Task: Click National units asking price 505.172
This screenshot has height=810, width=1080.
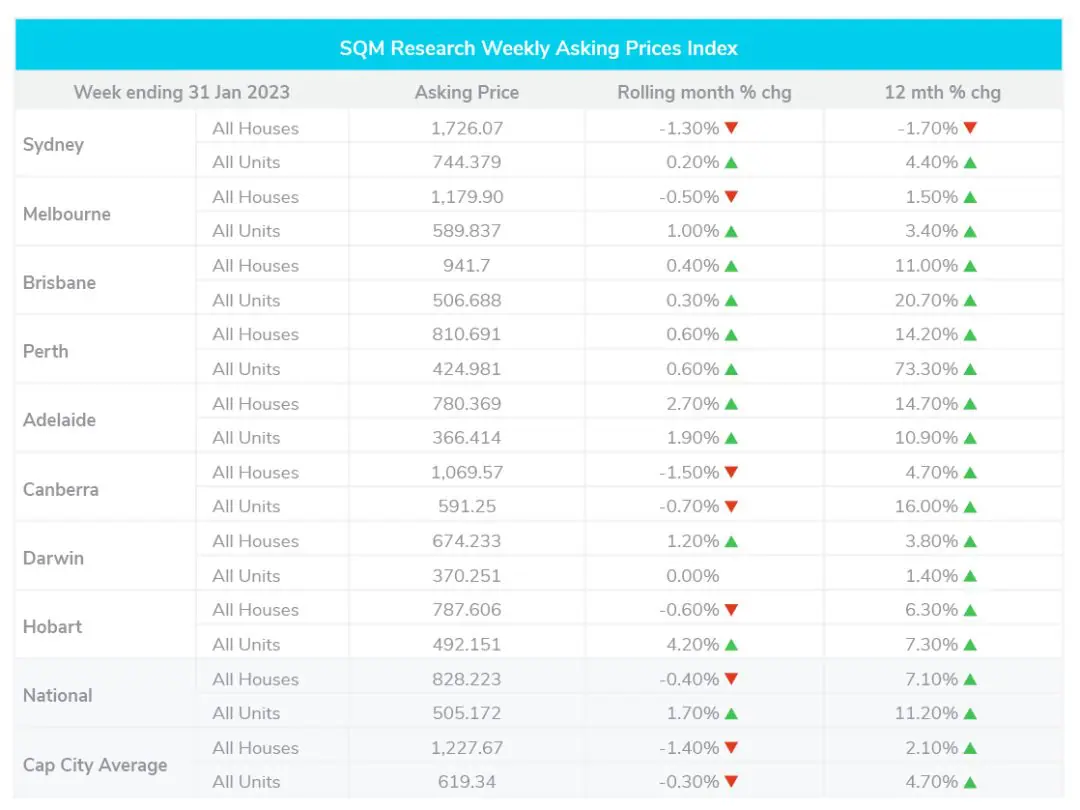Action: tap(467, 714)
